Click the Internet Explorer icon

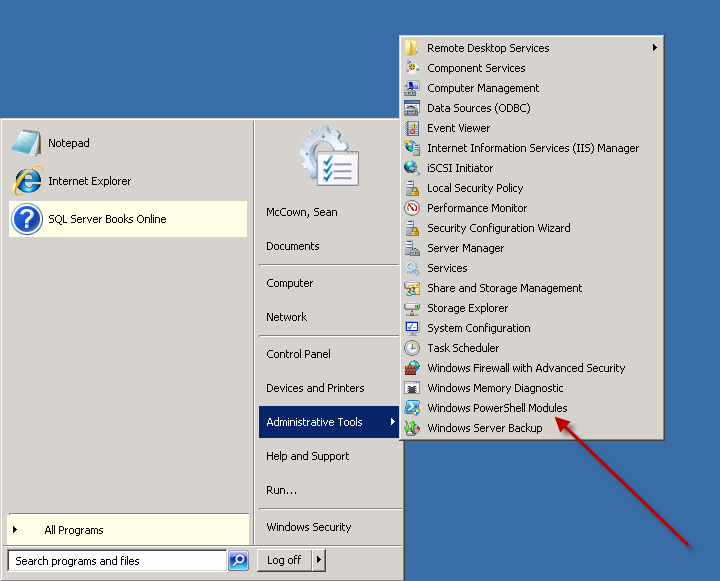28,181
